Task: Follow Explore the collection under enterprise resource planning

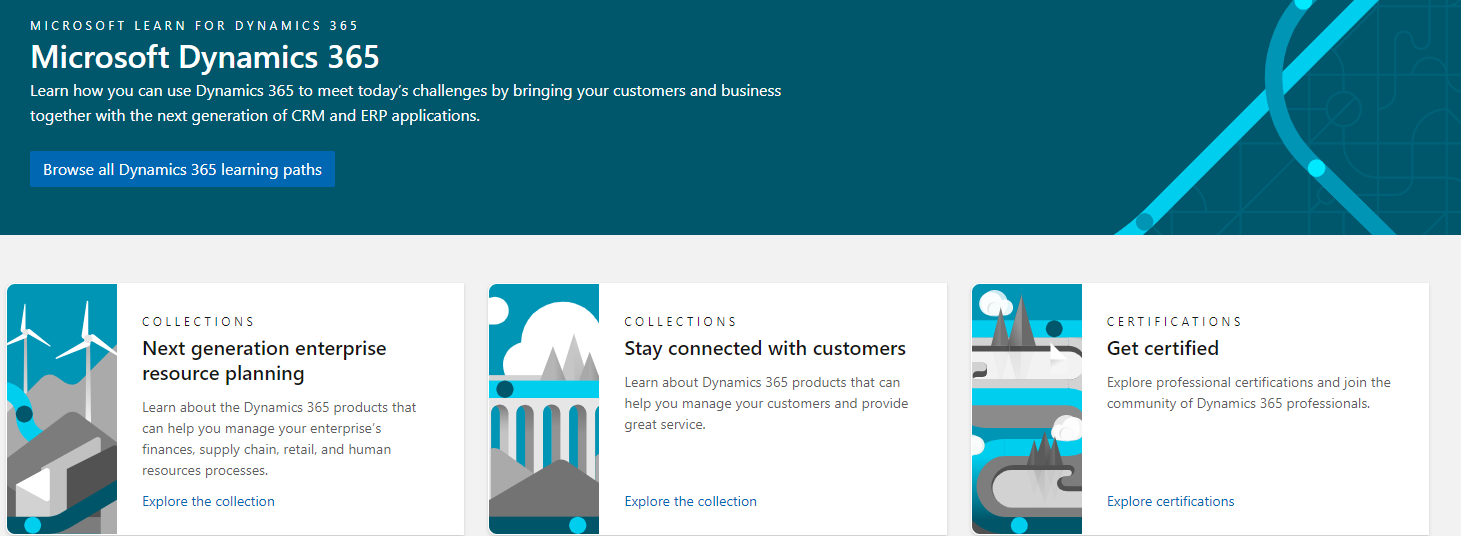Action: pyautogui.click(x=208, y=501)
